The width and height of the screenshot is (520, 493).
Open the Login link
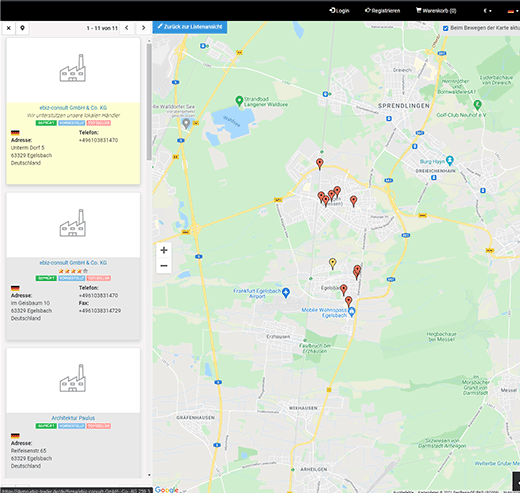pyautogui.click(x=339, y=11)
